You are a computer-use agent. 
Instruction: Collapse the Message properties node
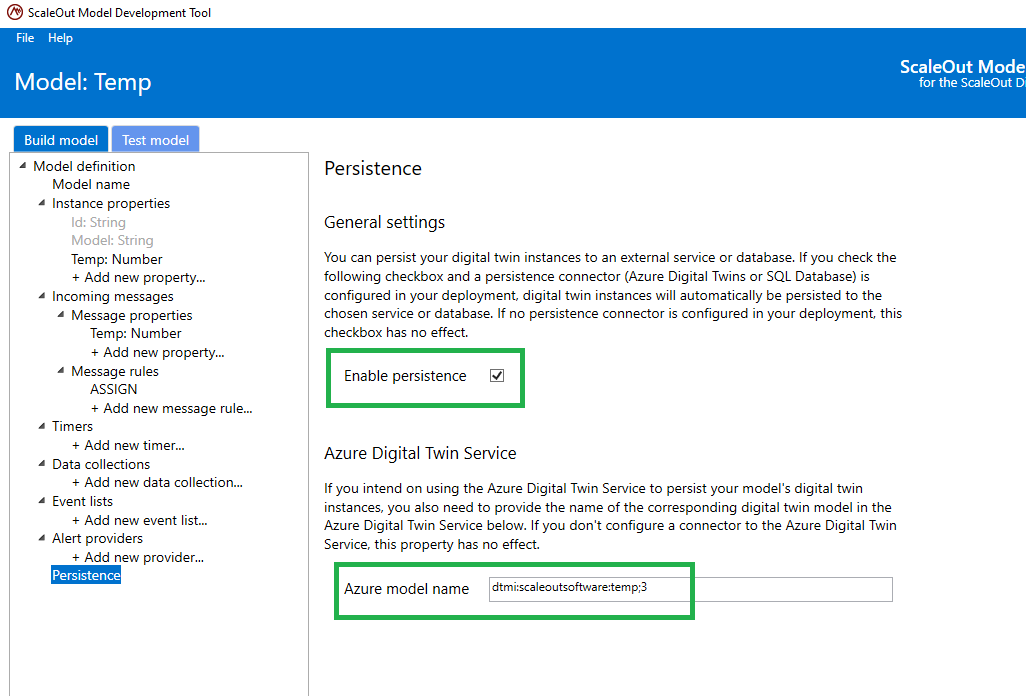click(61, 315)
